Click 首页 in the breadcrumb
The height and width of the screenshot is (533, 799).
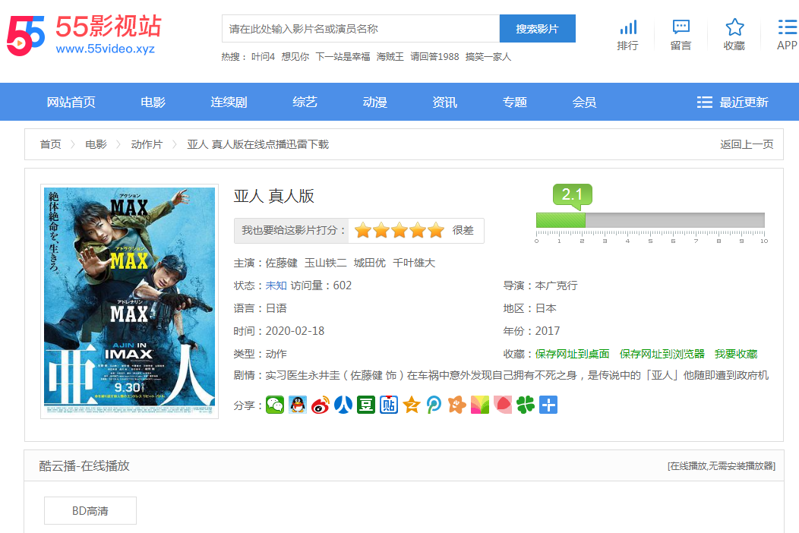point(50,144)
